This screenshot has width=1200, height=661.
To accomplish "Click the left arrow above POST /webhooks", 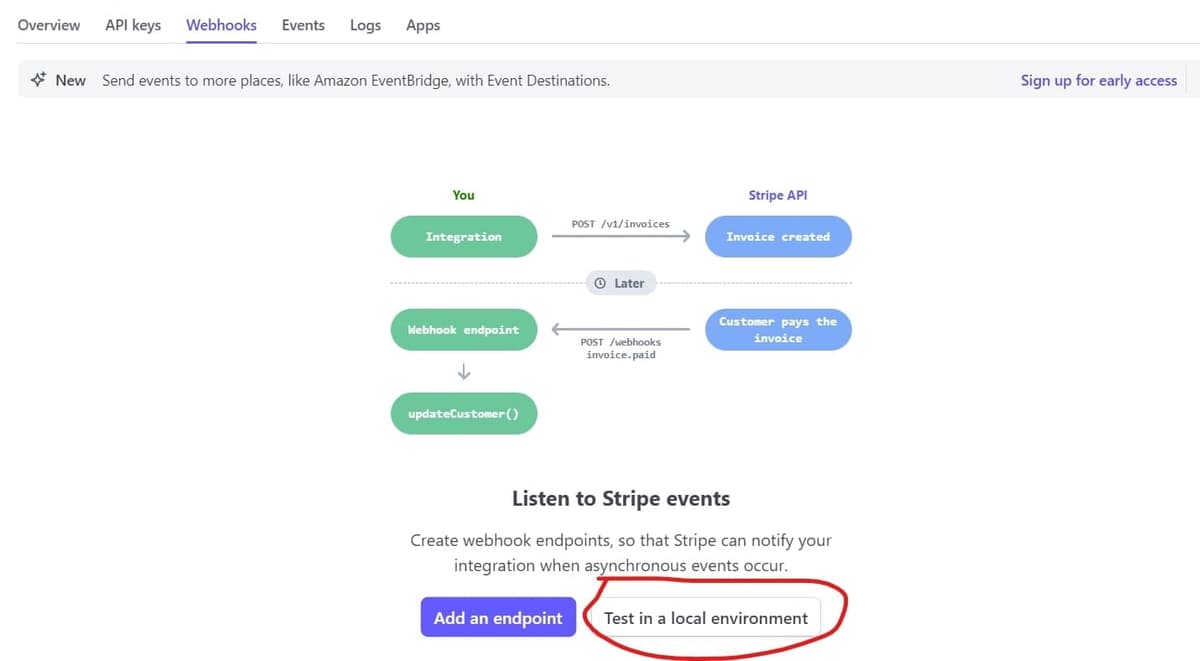I will 621,329.
